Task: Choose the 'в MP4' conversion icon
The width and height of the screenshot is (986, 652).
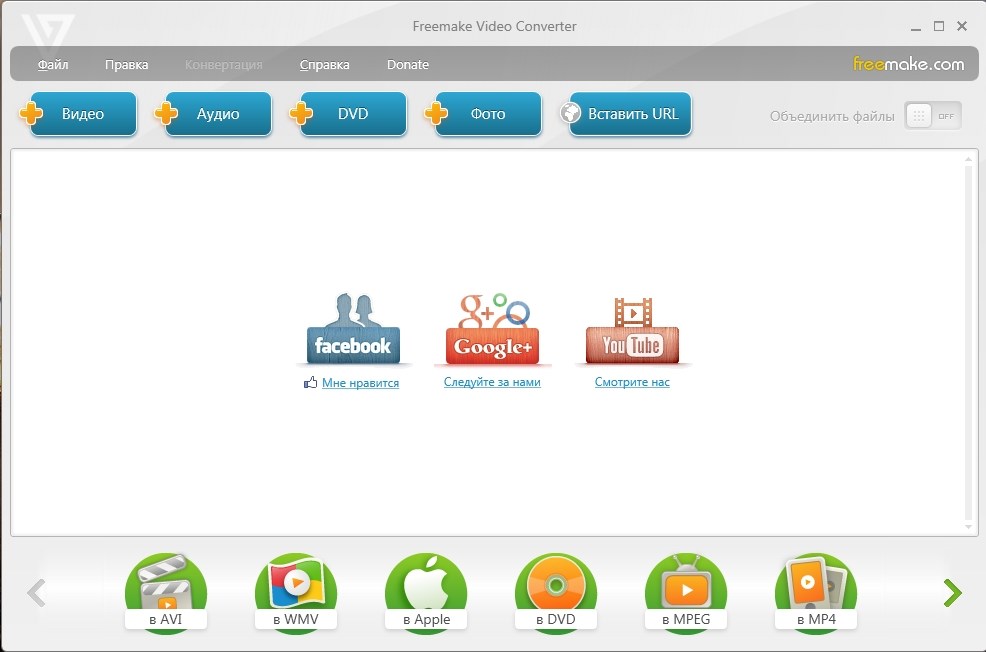Action: coord(816,591)
